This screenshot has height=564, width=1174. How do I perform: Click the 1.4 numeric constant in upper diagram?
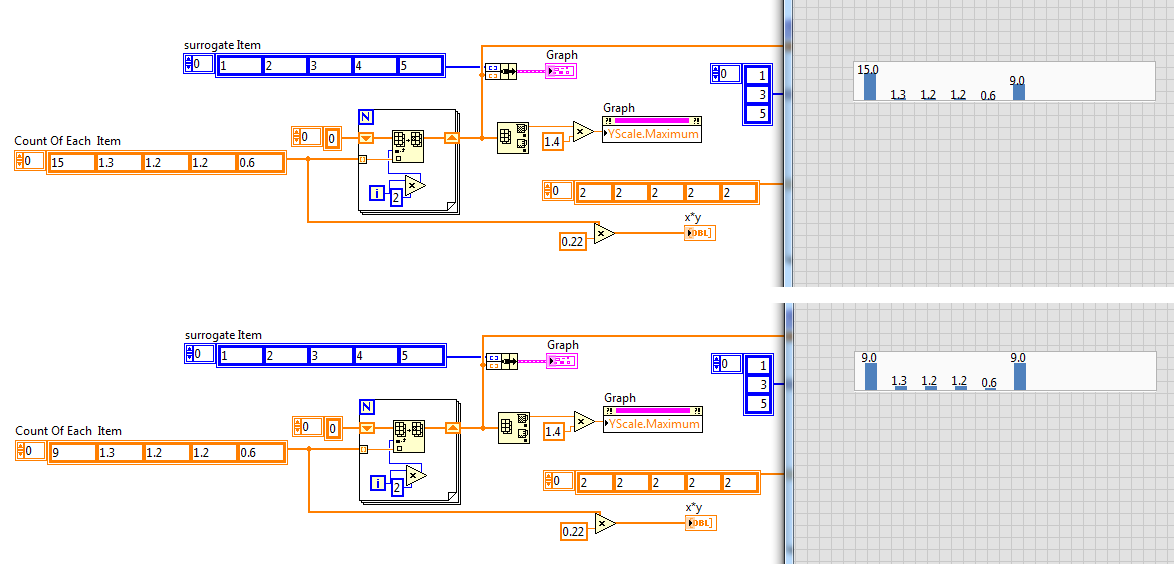554,142
